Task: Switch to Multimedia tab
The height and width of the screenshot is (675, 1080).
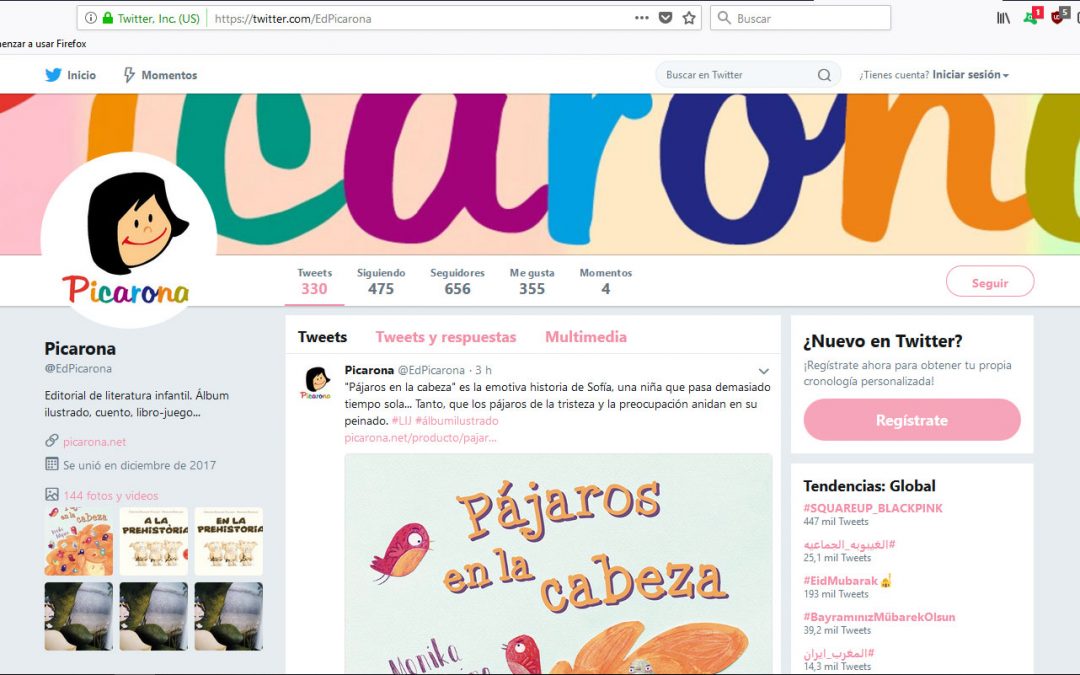Action: 586,337
